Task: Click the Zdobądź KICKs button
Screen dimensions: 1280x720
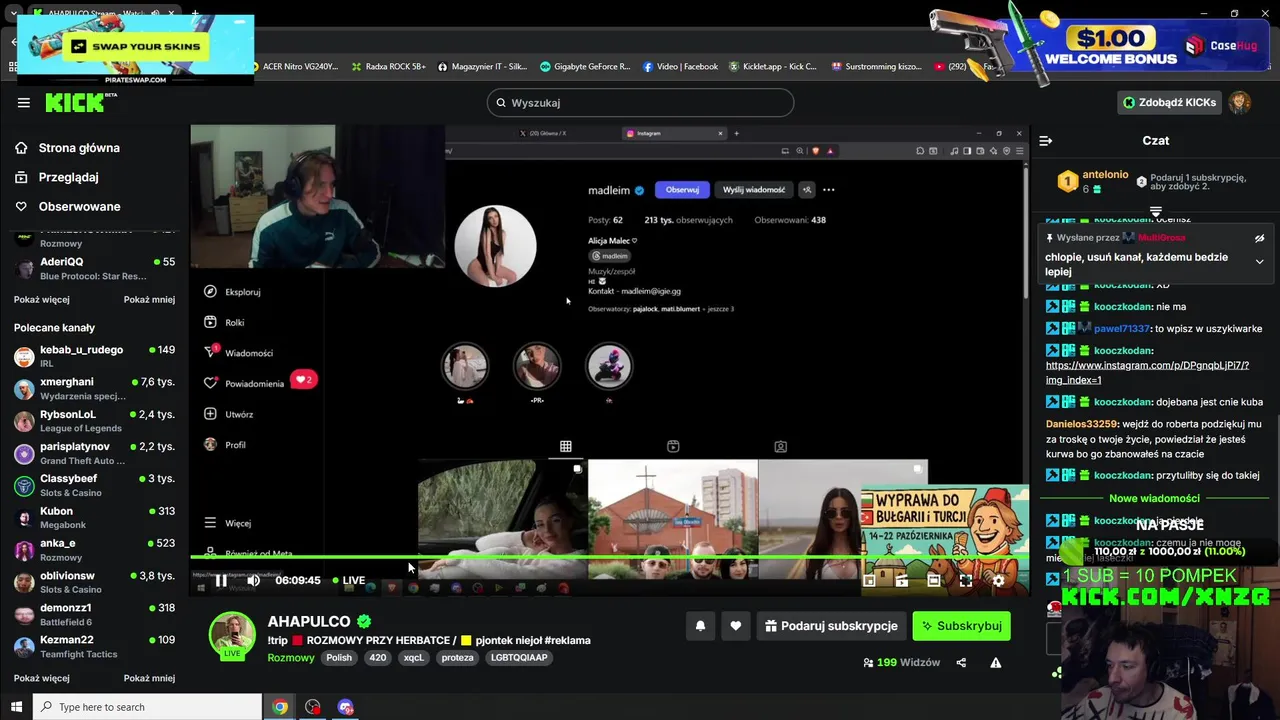Action: pyautogui.click(x=1169, y=102)
